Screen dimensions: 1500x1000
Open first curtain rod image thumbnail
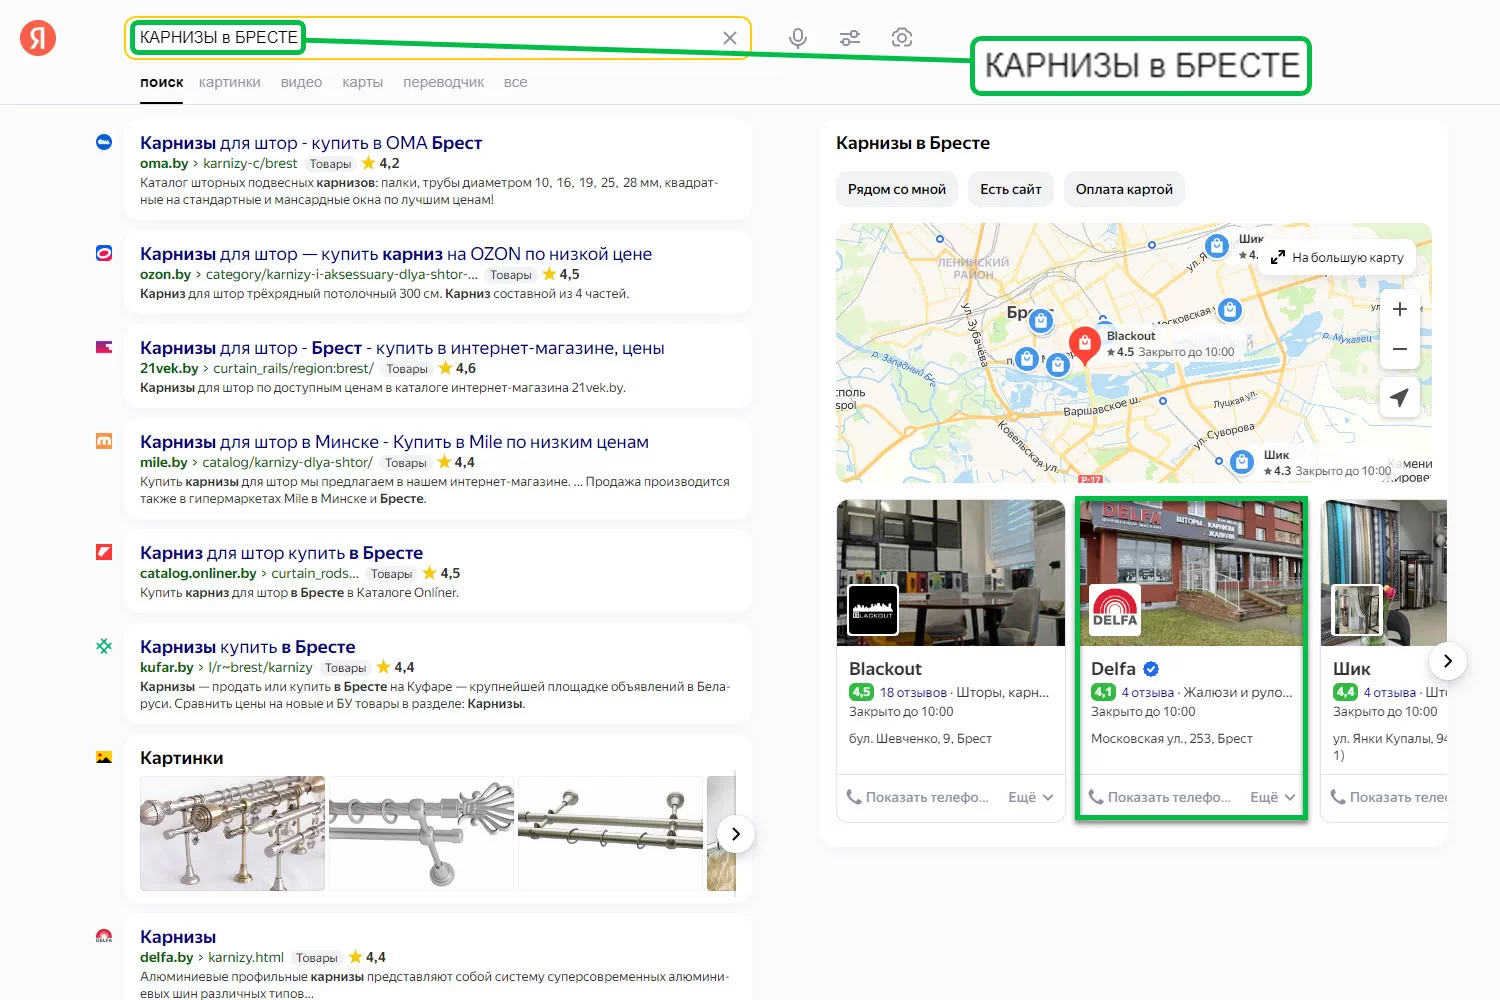232,833
